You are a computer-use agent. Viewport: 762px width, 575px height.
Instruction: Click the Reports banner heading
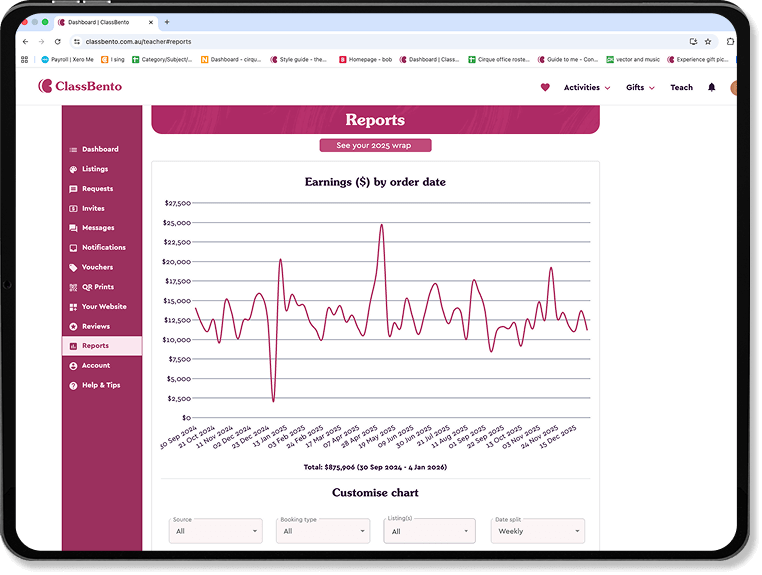(x=375, y=120)
